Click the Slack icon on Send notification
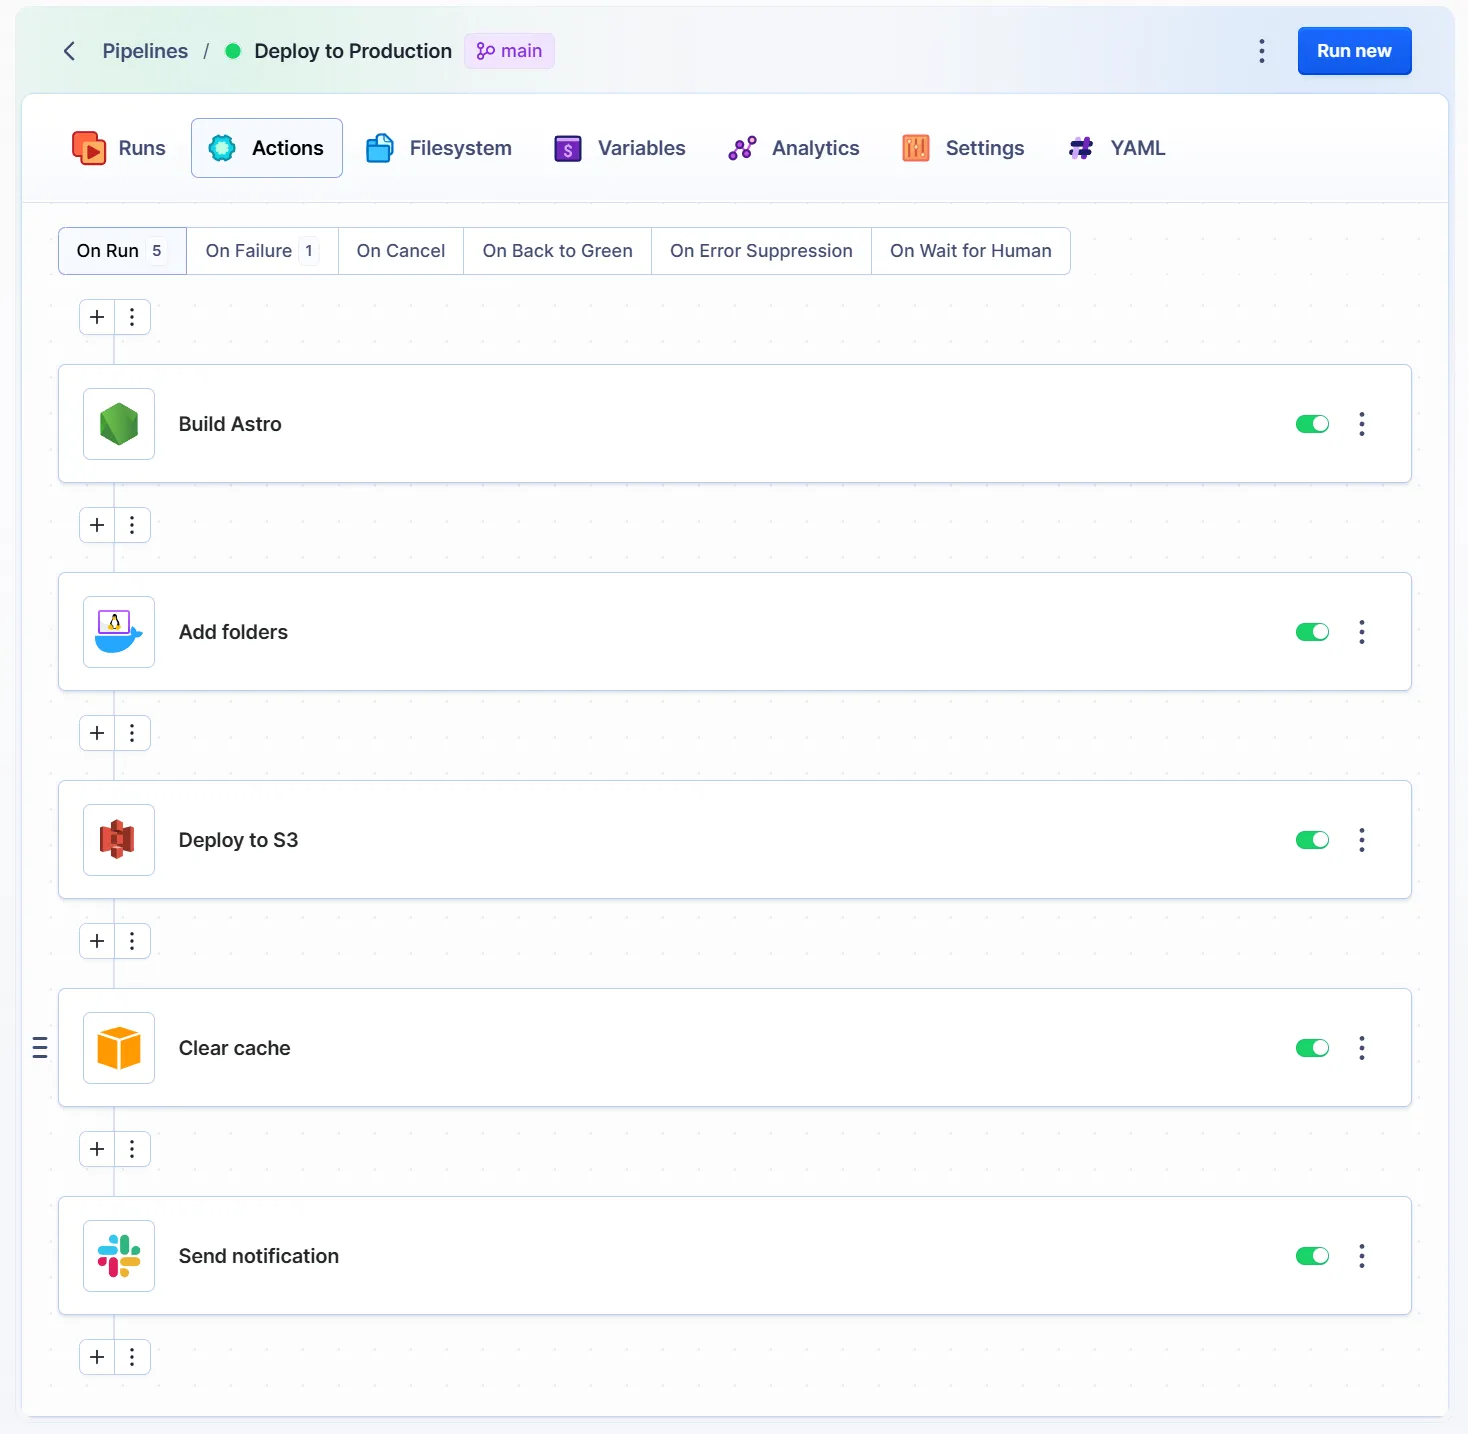This screenshot has width=1468, height=1434. tap(119, 1256)
